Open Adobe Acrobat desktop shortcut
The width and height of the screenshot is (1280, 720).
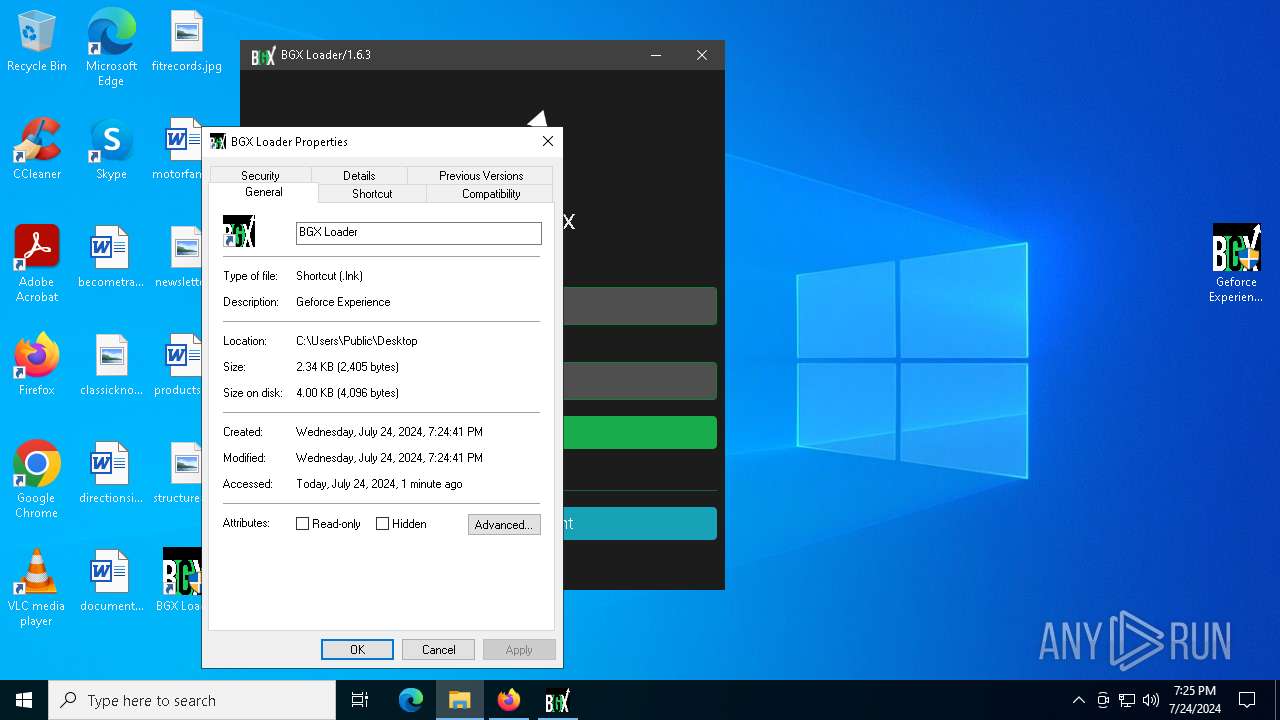[37, 264]
